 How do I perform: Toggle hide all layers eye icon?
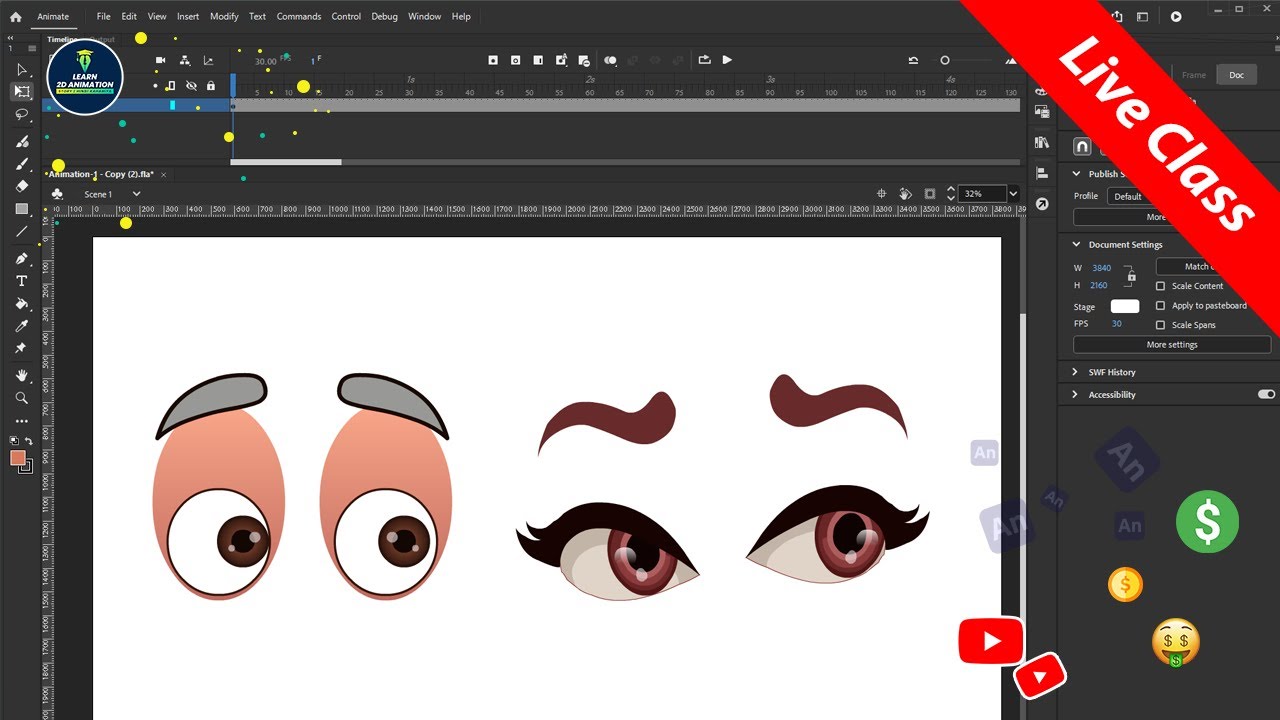tap(191, 86)
